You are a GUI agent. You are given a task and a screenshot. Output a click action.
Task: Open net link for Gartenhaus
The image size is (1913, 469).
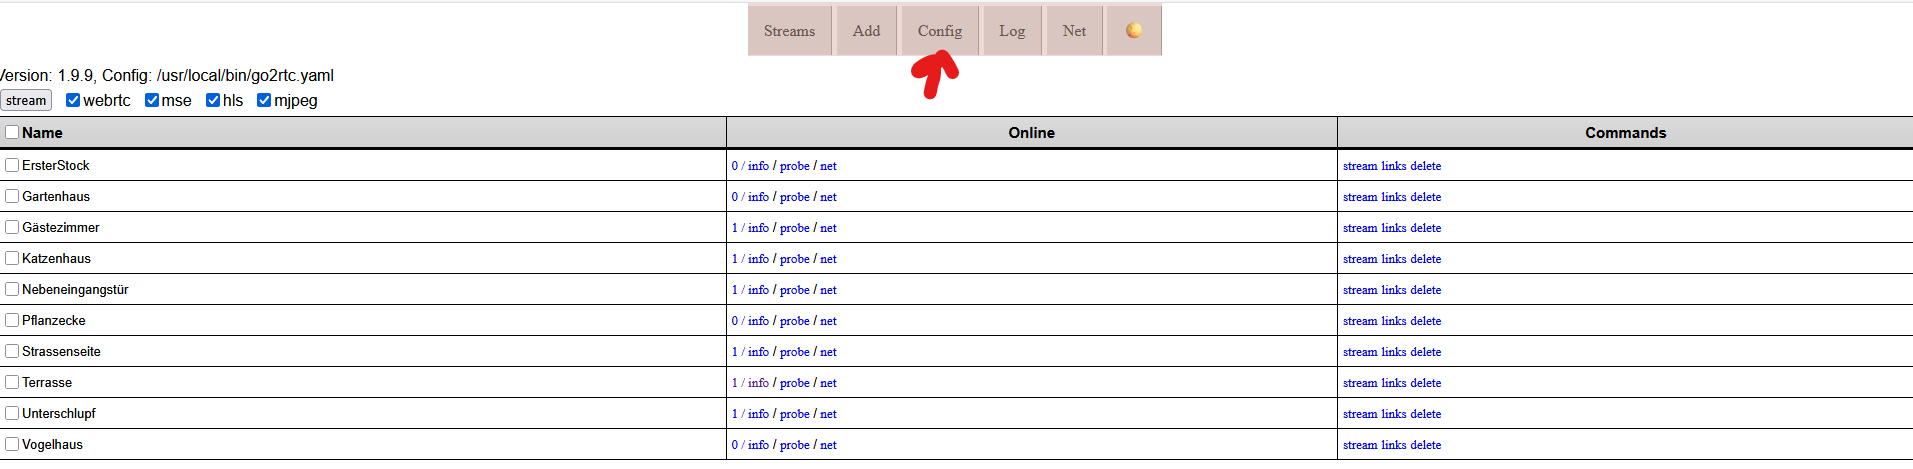pos(828,197)
